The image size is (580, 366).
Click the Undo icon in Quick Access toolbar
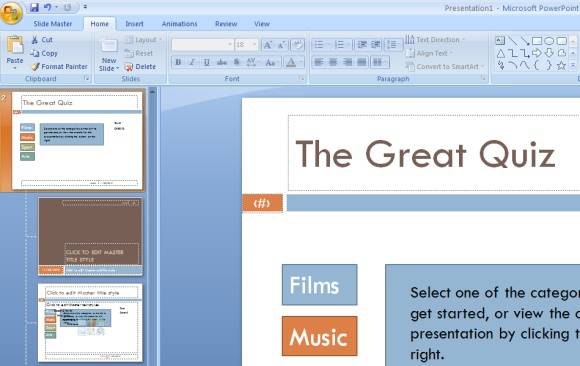(x=47, y=7)
